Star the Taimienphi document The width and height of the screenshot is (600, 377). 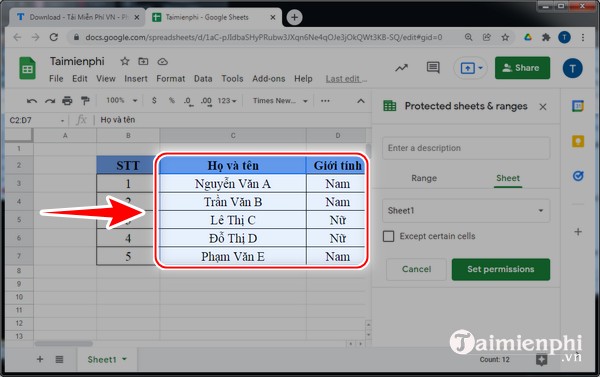point(125,61)
